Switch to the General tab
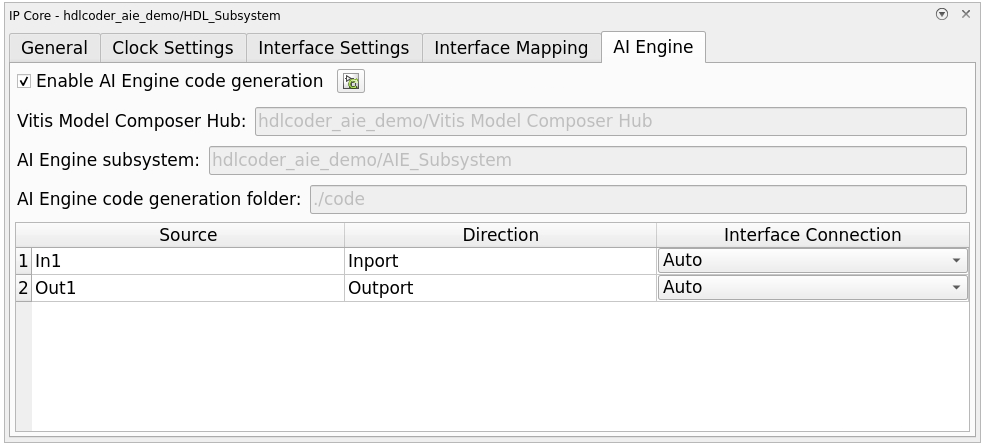Viewport: 985px width, 447px height. (54, 48)
